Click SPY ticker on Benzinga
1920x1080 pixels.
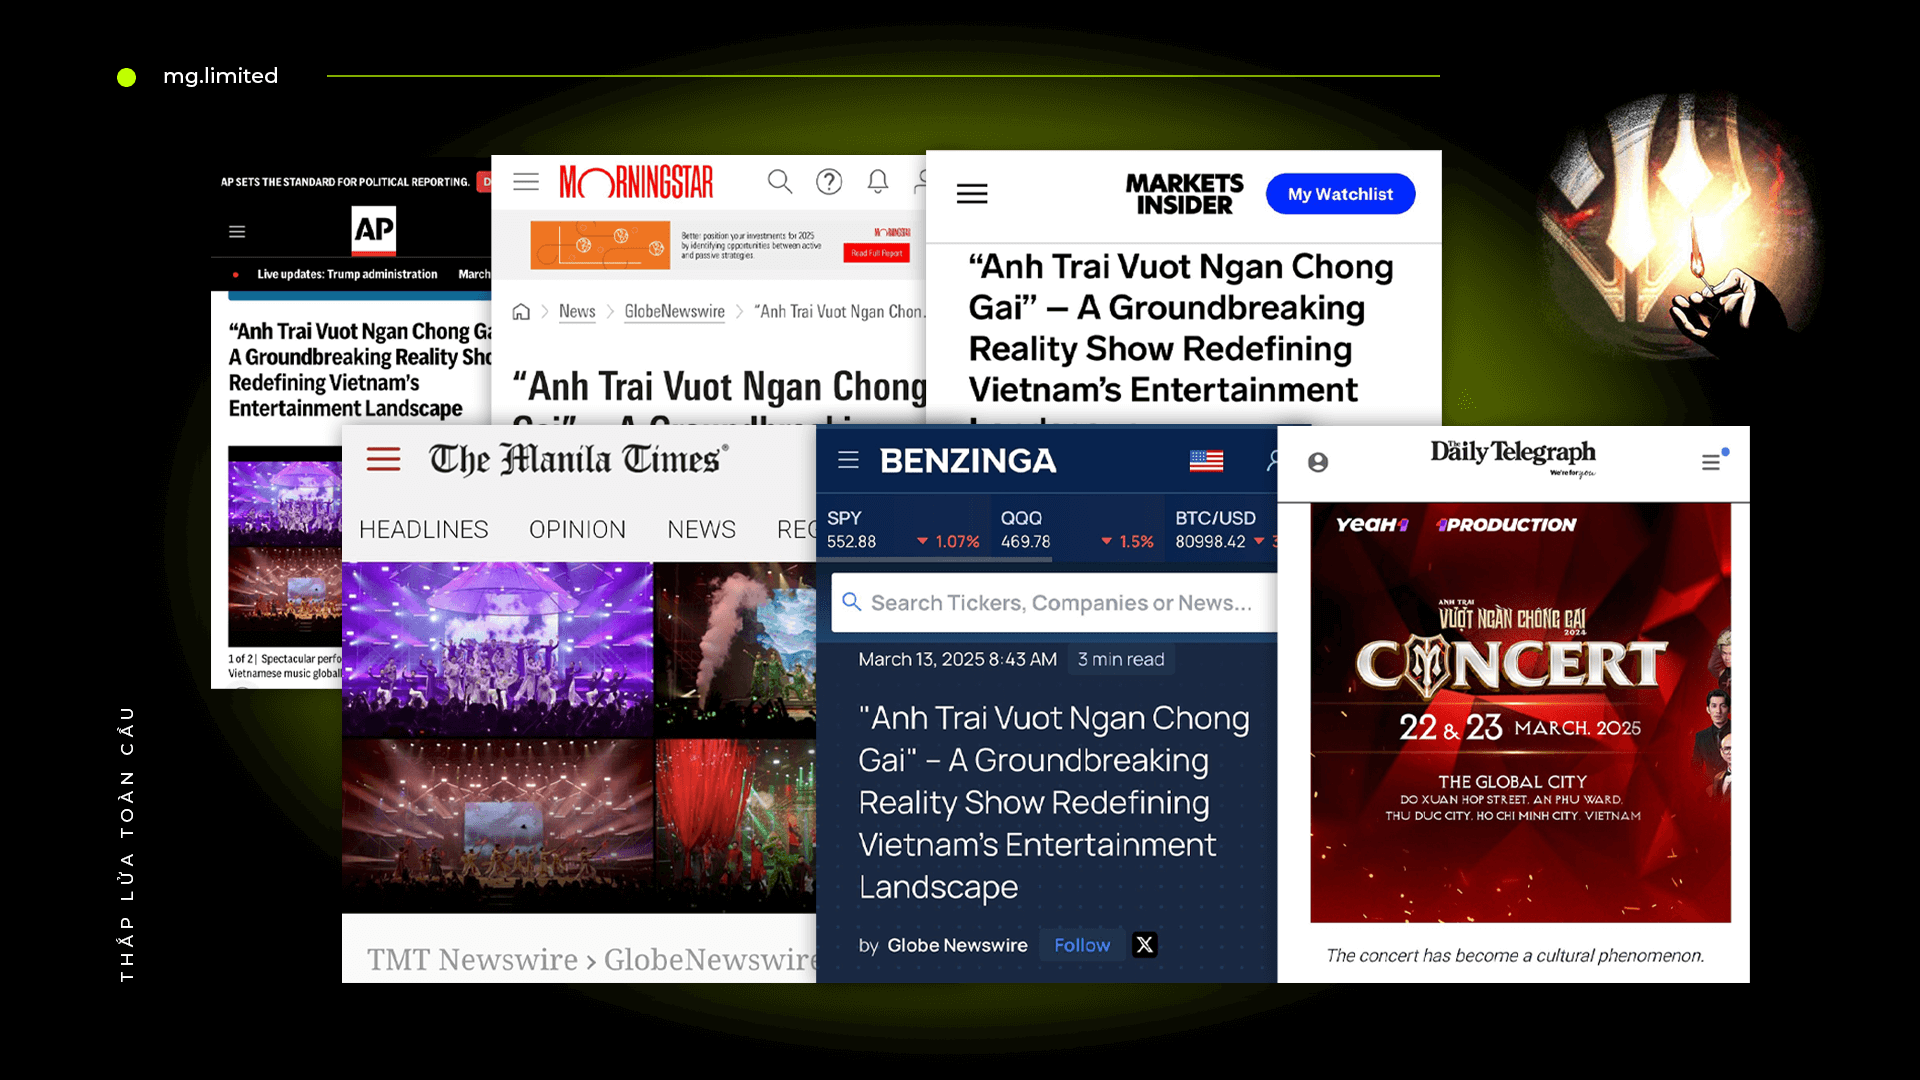[903, 529]
